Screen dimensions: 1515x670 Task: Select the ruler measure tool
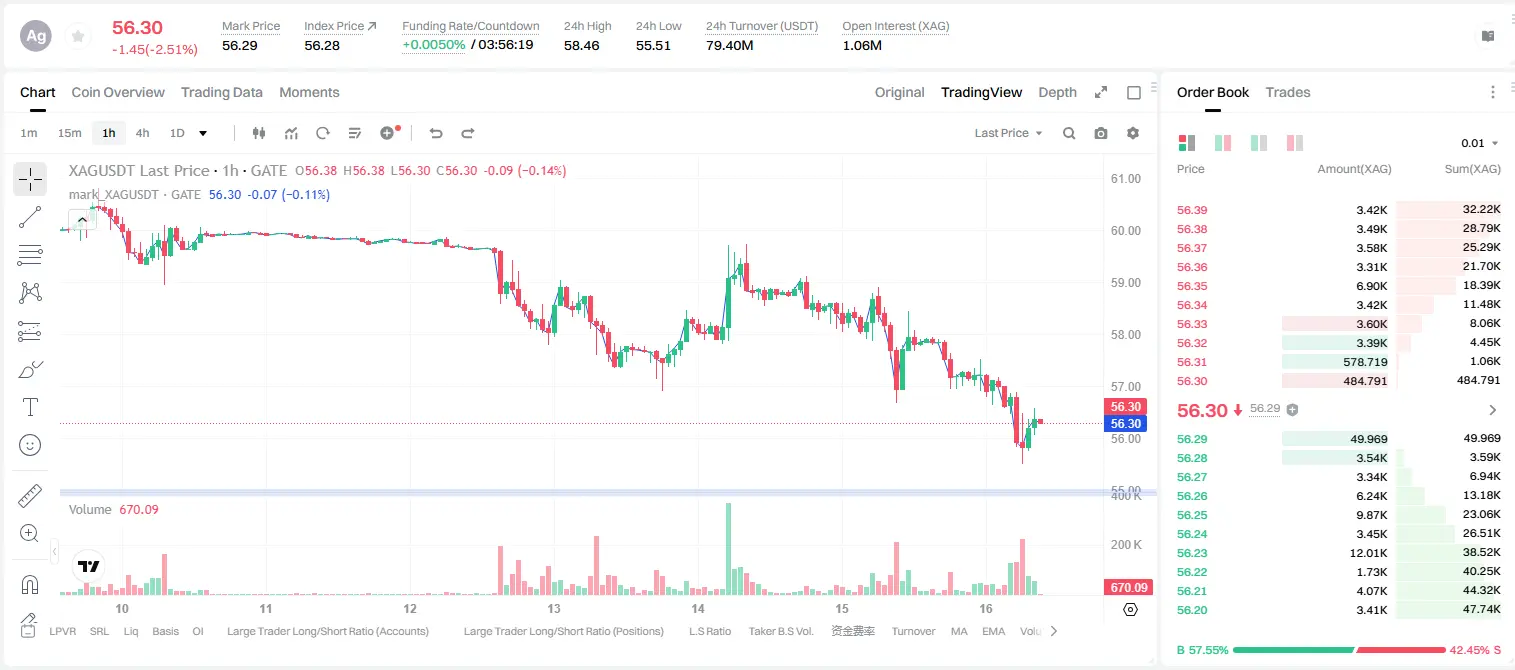30,496
